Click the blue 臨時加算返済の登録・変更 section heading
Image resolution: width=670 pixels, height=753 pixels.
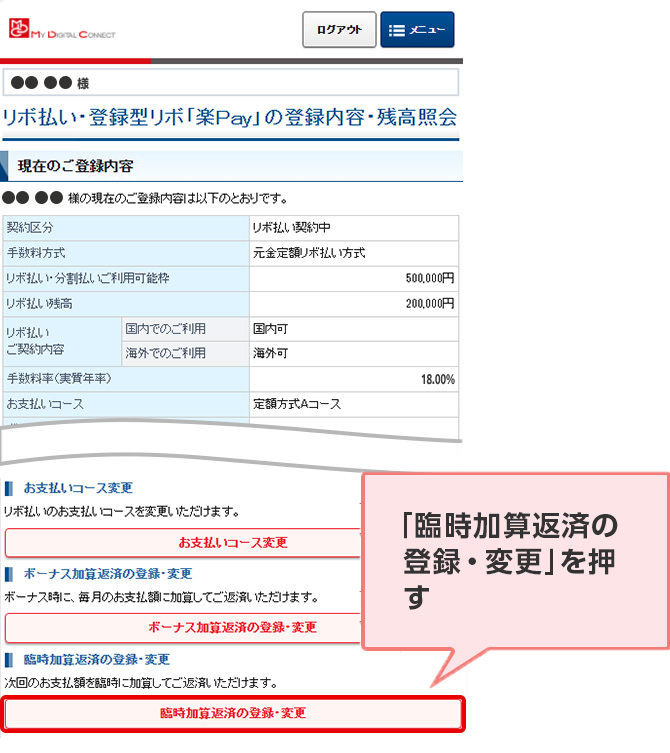97,660
